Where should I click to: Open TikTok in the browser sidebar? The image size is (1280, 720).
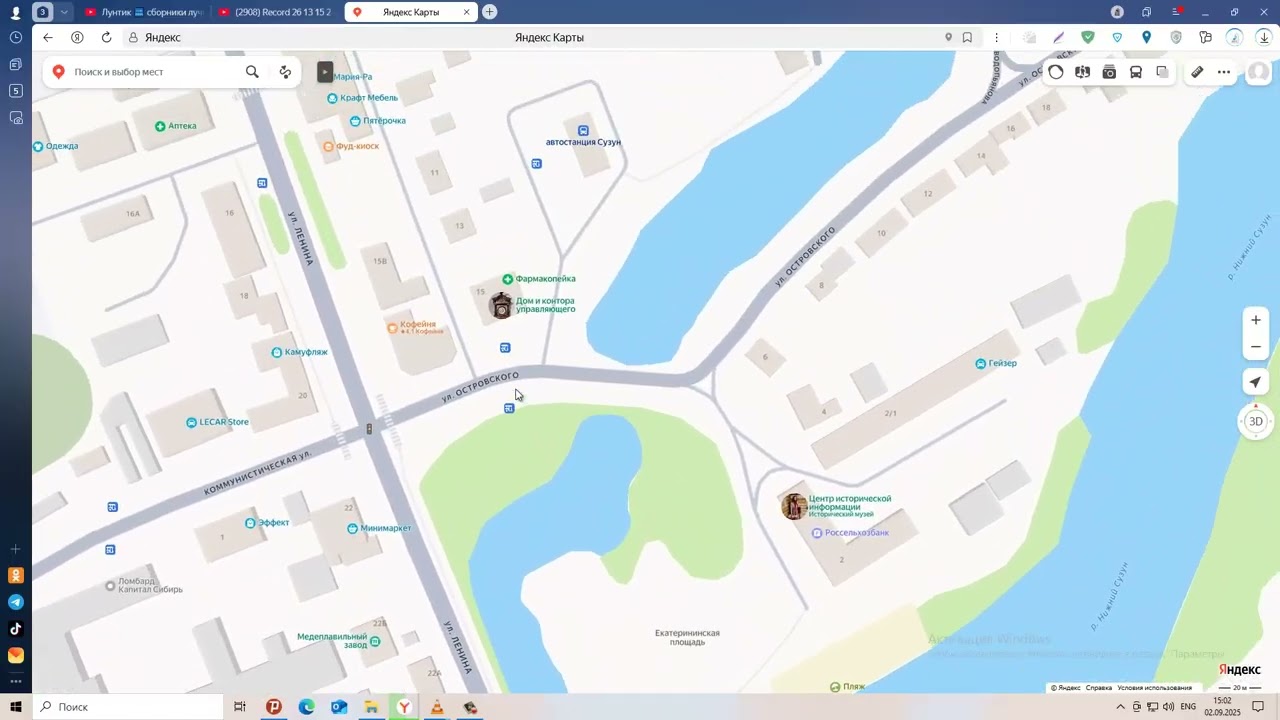pos(16,629)
